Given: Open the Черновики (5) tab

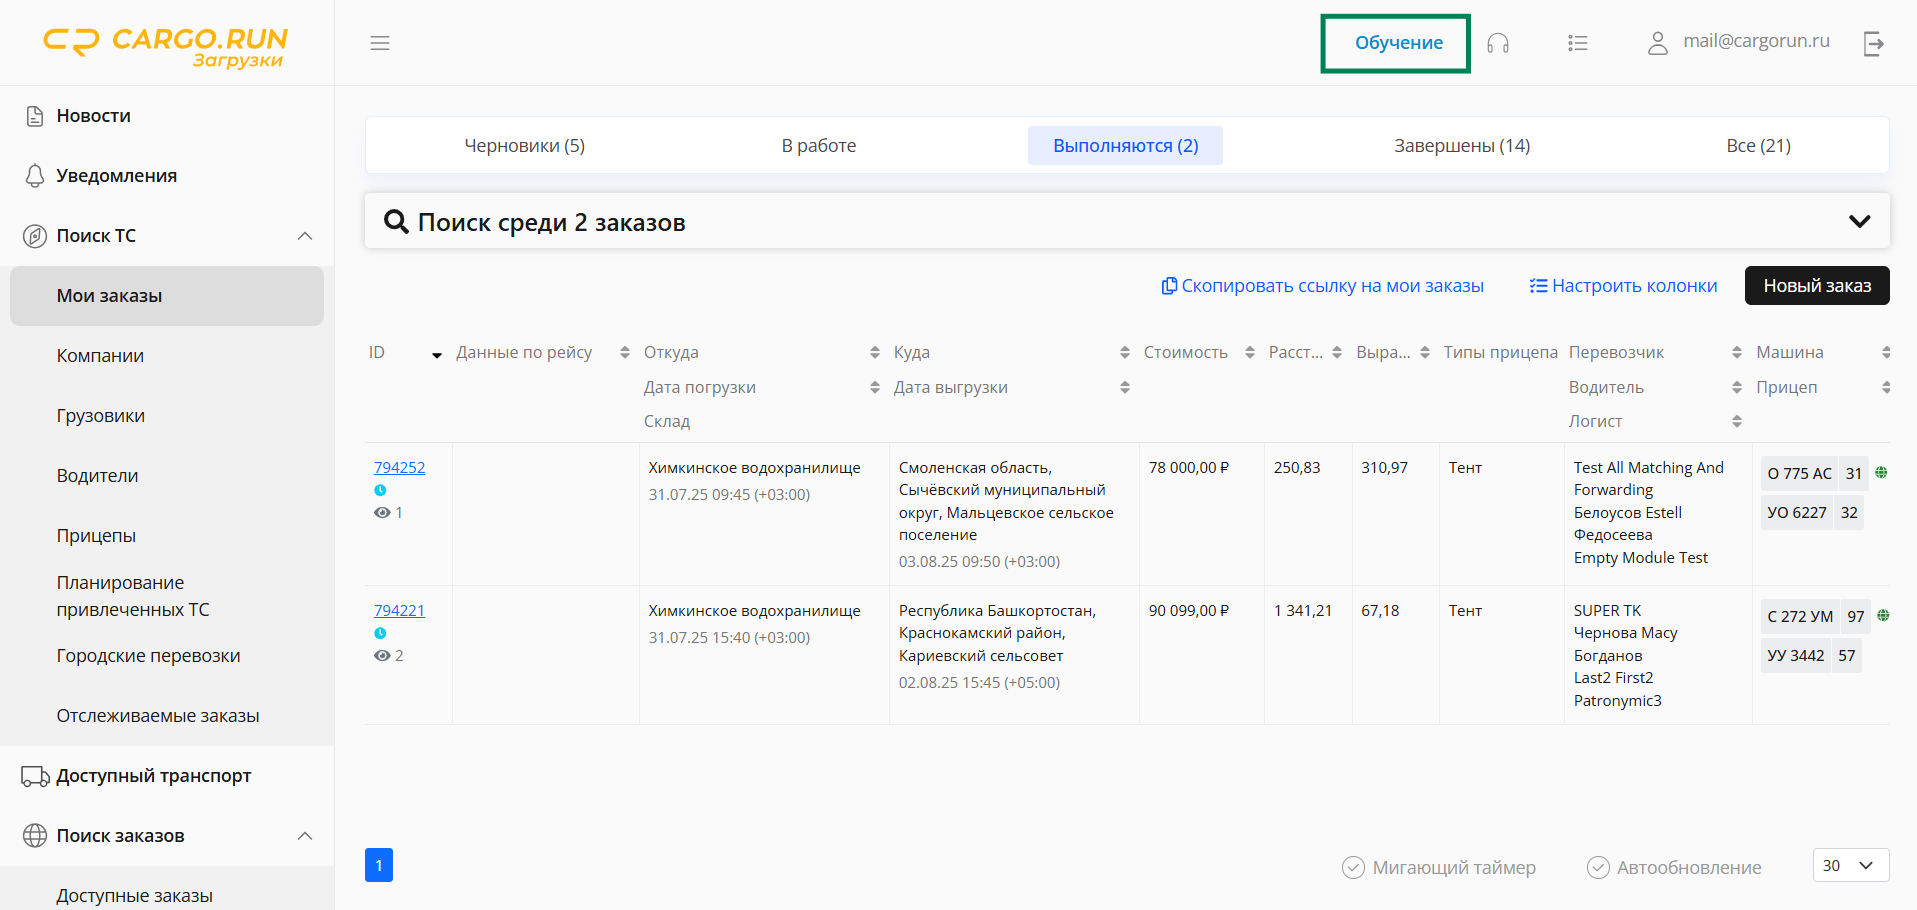Looking at the screenshot, I should click(x=524, y=146).
